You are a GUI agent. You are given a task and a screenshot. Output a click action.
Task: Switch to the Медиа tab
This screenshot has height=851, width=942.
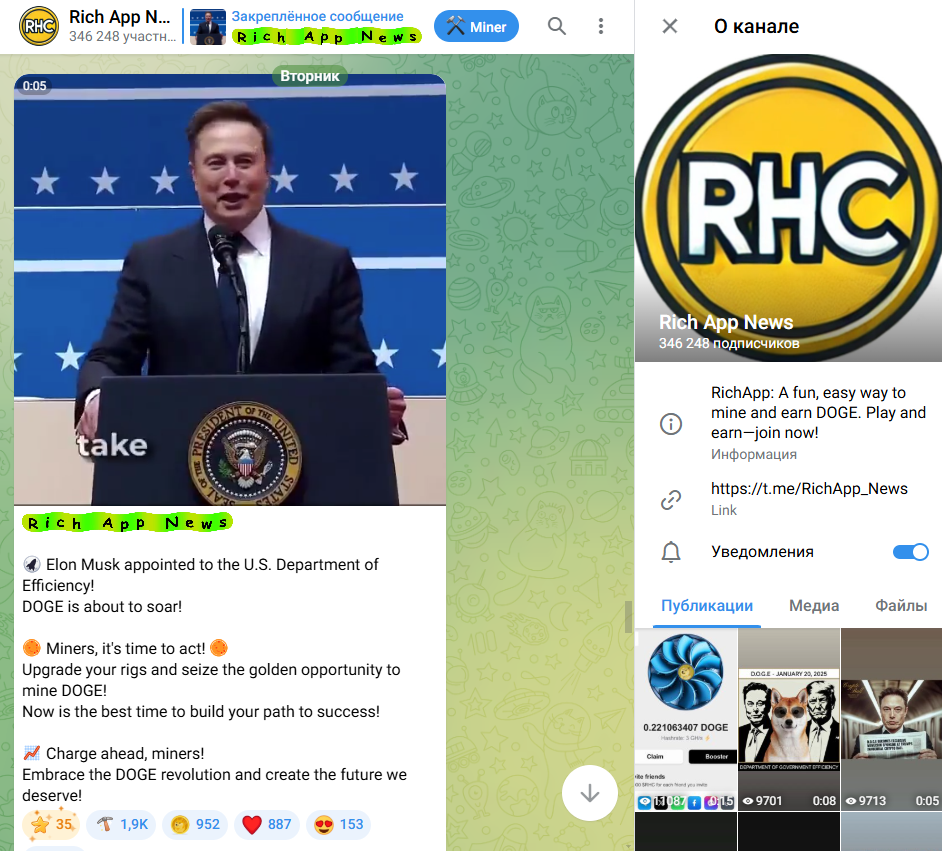click(813, 605)
